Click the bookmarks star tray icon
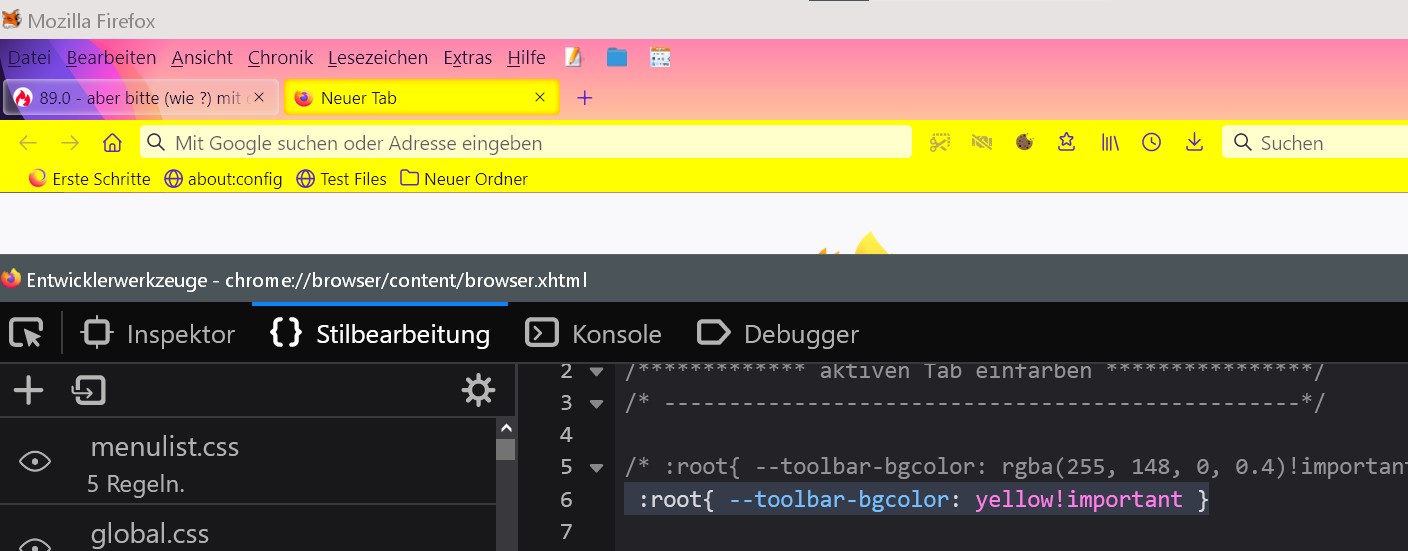The height and width of the screenshot is (551, 1408). click(x=1067, y=143)
